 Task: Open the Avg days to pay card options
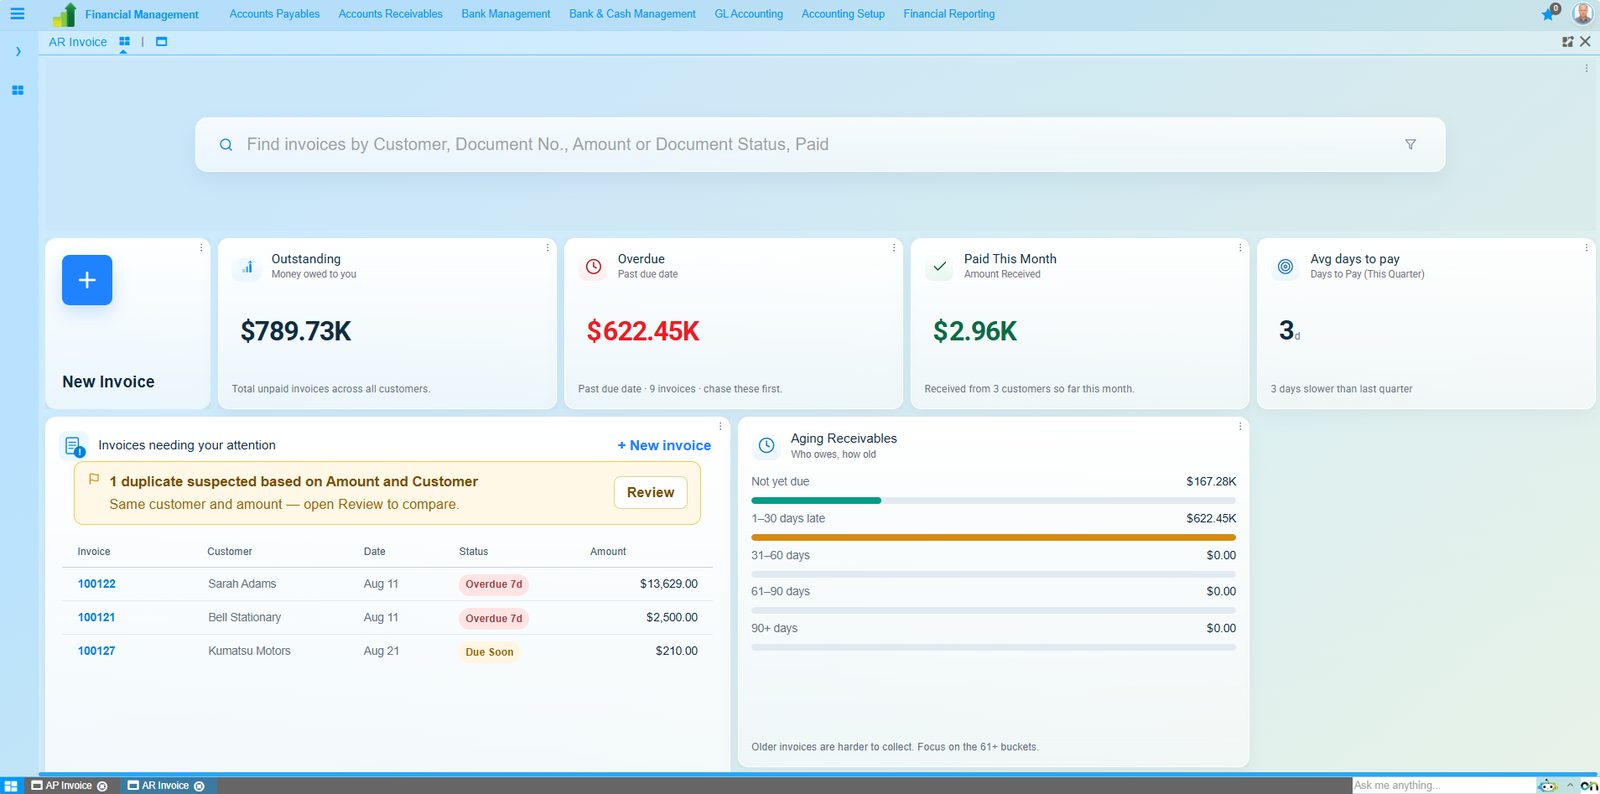click(1586, 248)
